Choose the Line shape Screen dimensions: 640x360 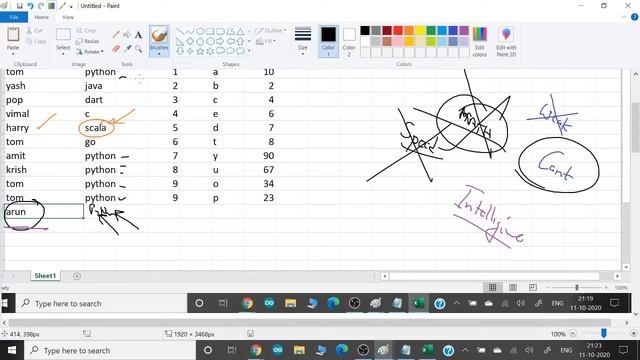point(180,31)
